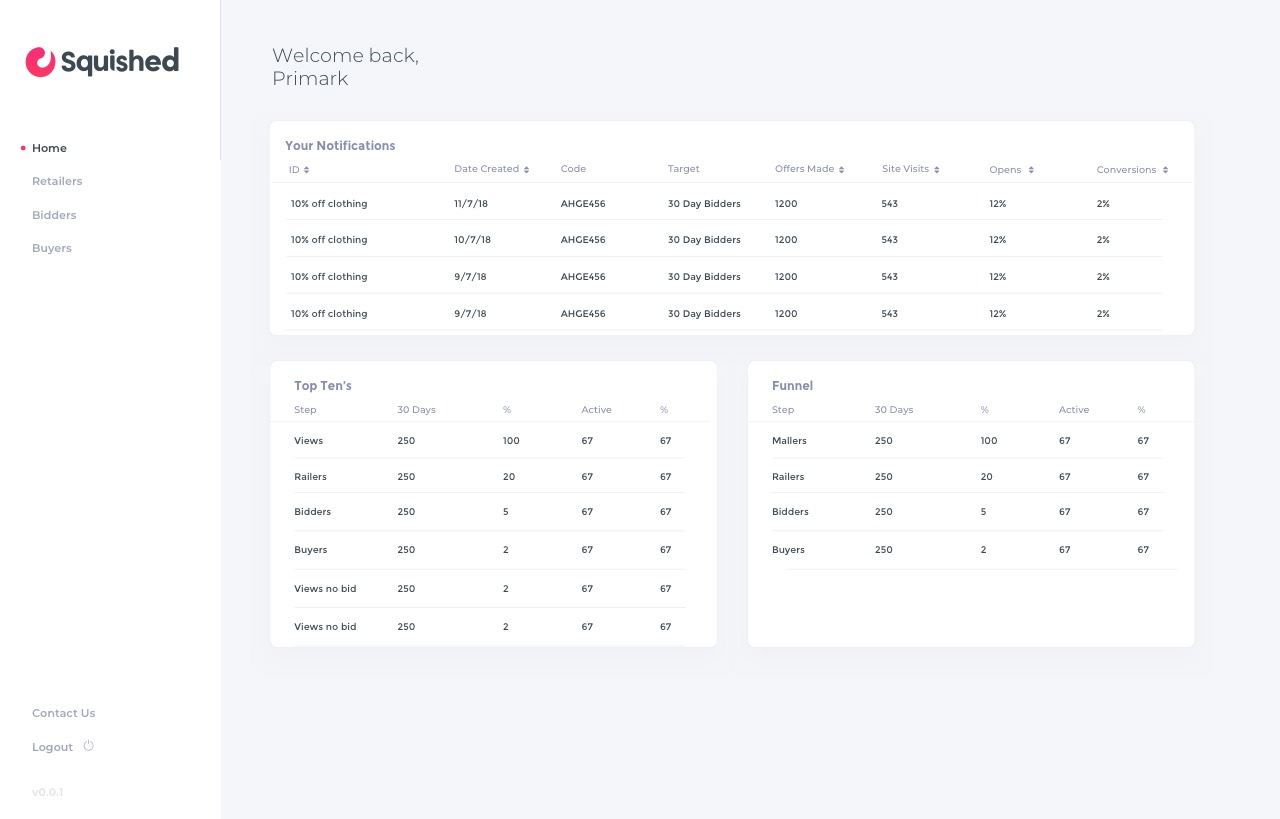Sort by Opens arrow icon
The image size is (1280, 819).
pyautogui.click(x=1030, y=170)
